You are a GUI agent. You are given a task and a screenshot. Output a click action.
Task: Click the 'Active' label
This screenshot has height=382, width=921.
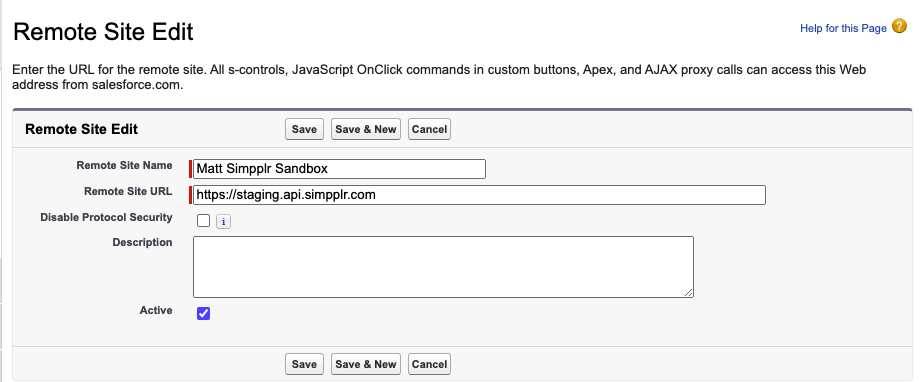click(x=156, y=310)
